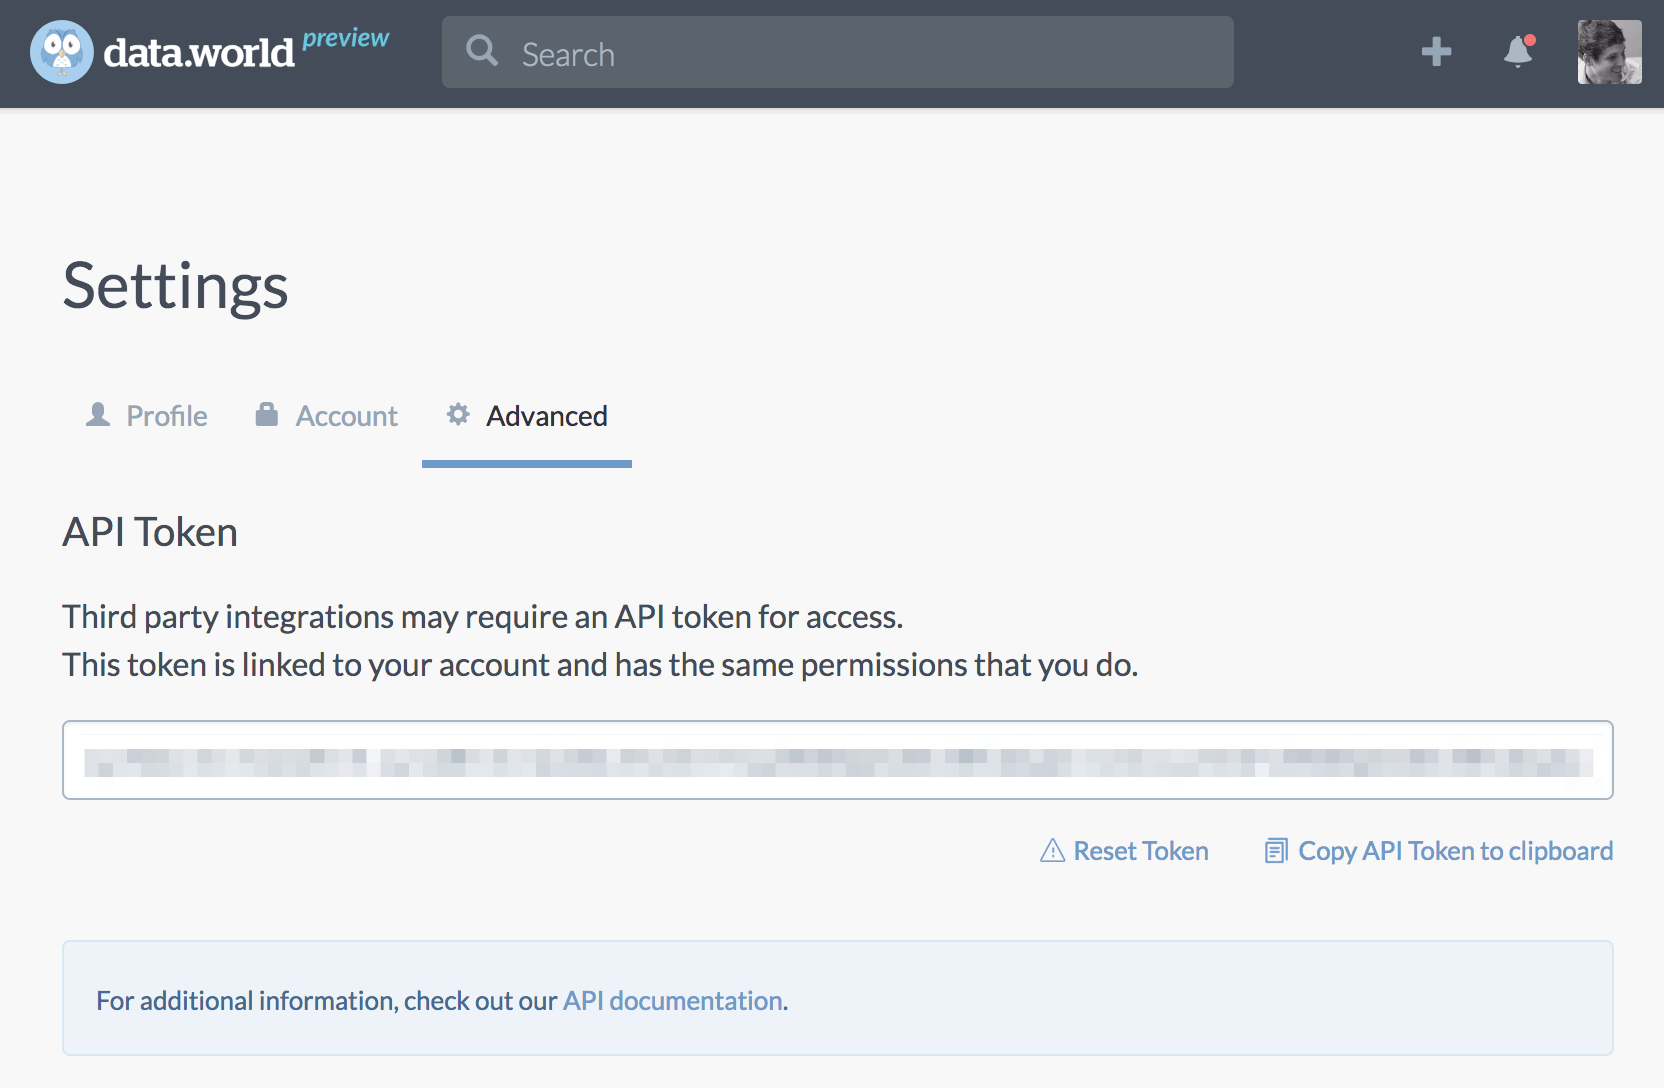Click the data.world wordmark text
The image size is (1664, 1088).
pyautogui.click(x=198, y=54)
